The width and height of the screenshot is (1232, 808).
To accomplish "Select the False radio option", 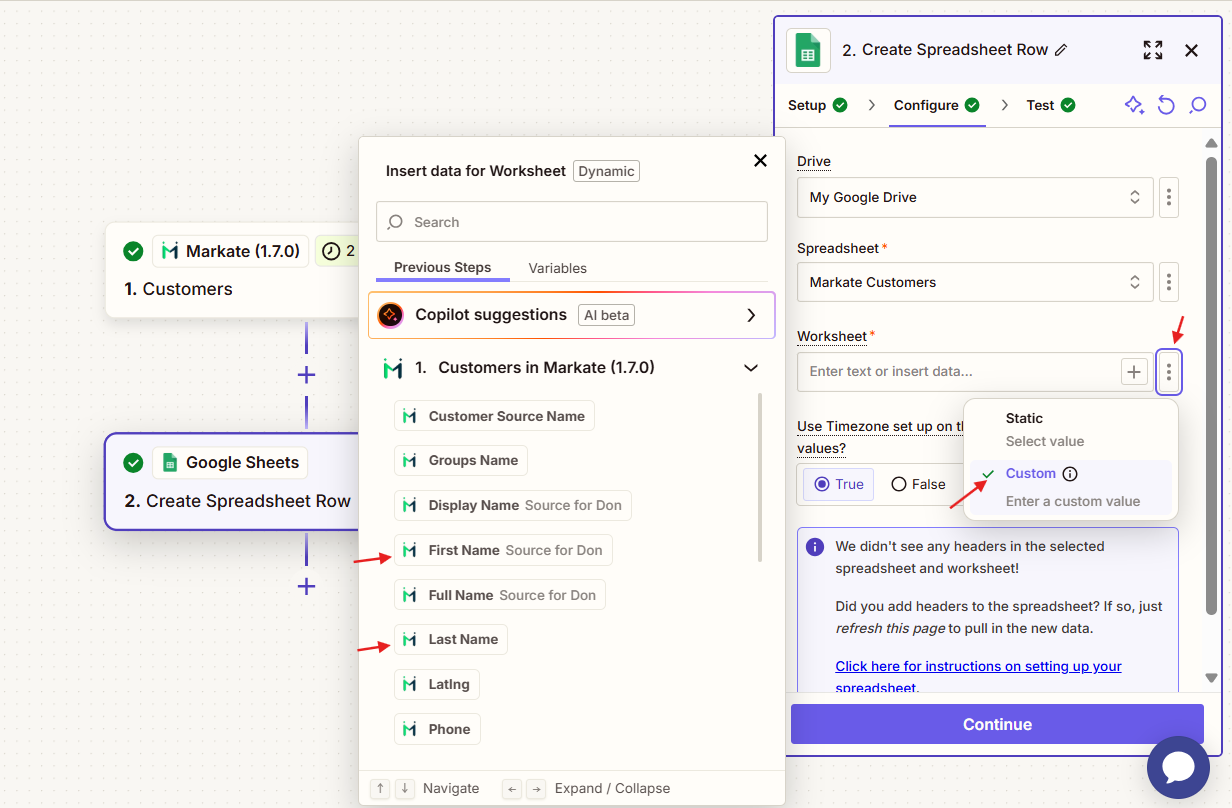I will (918, 484).
